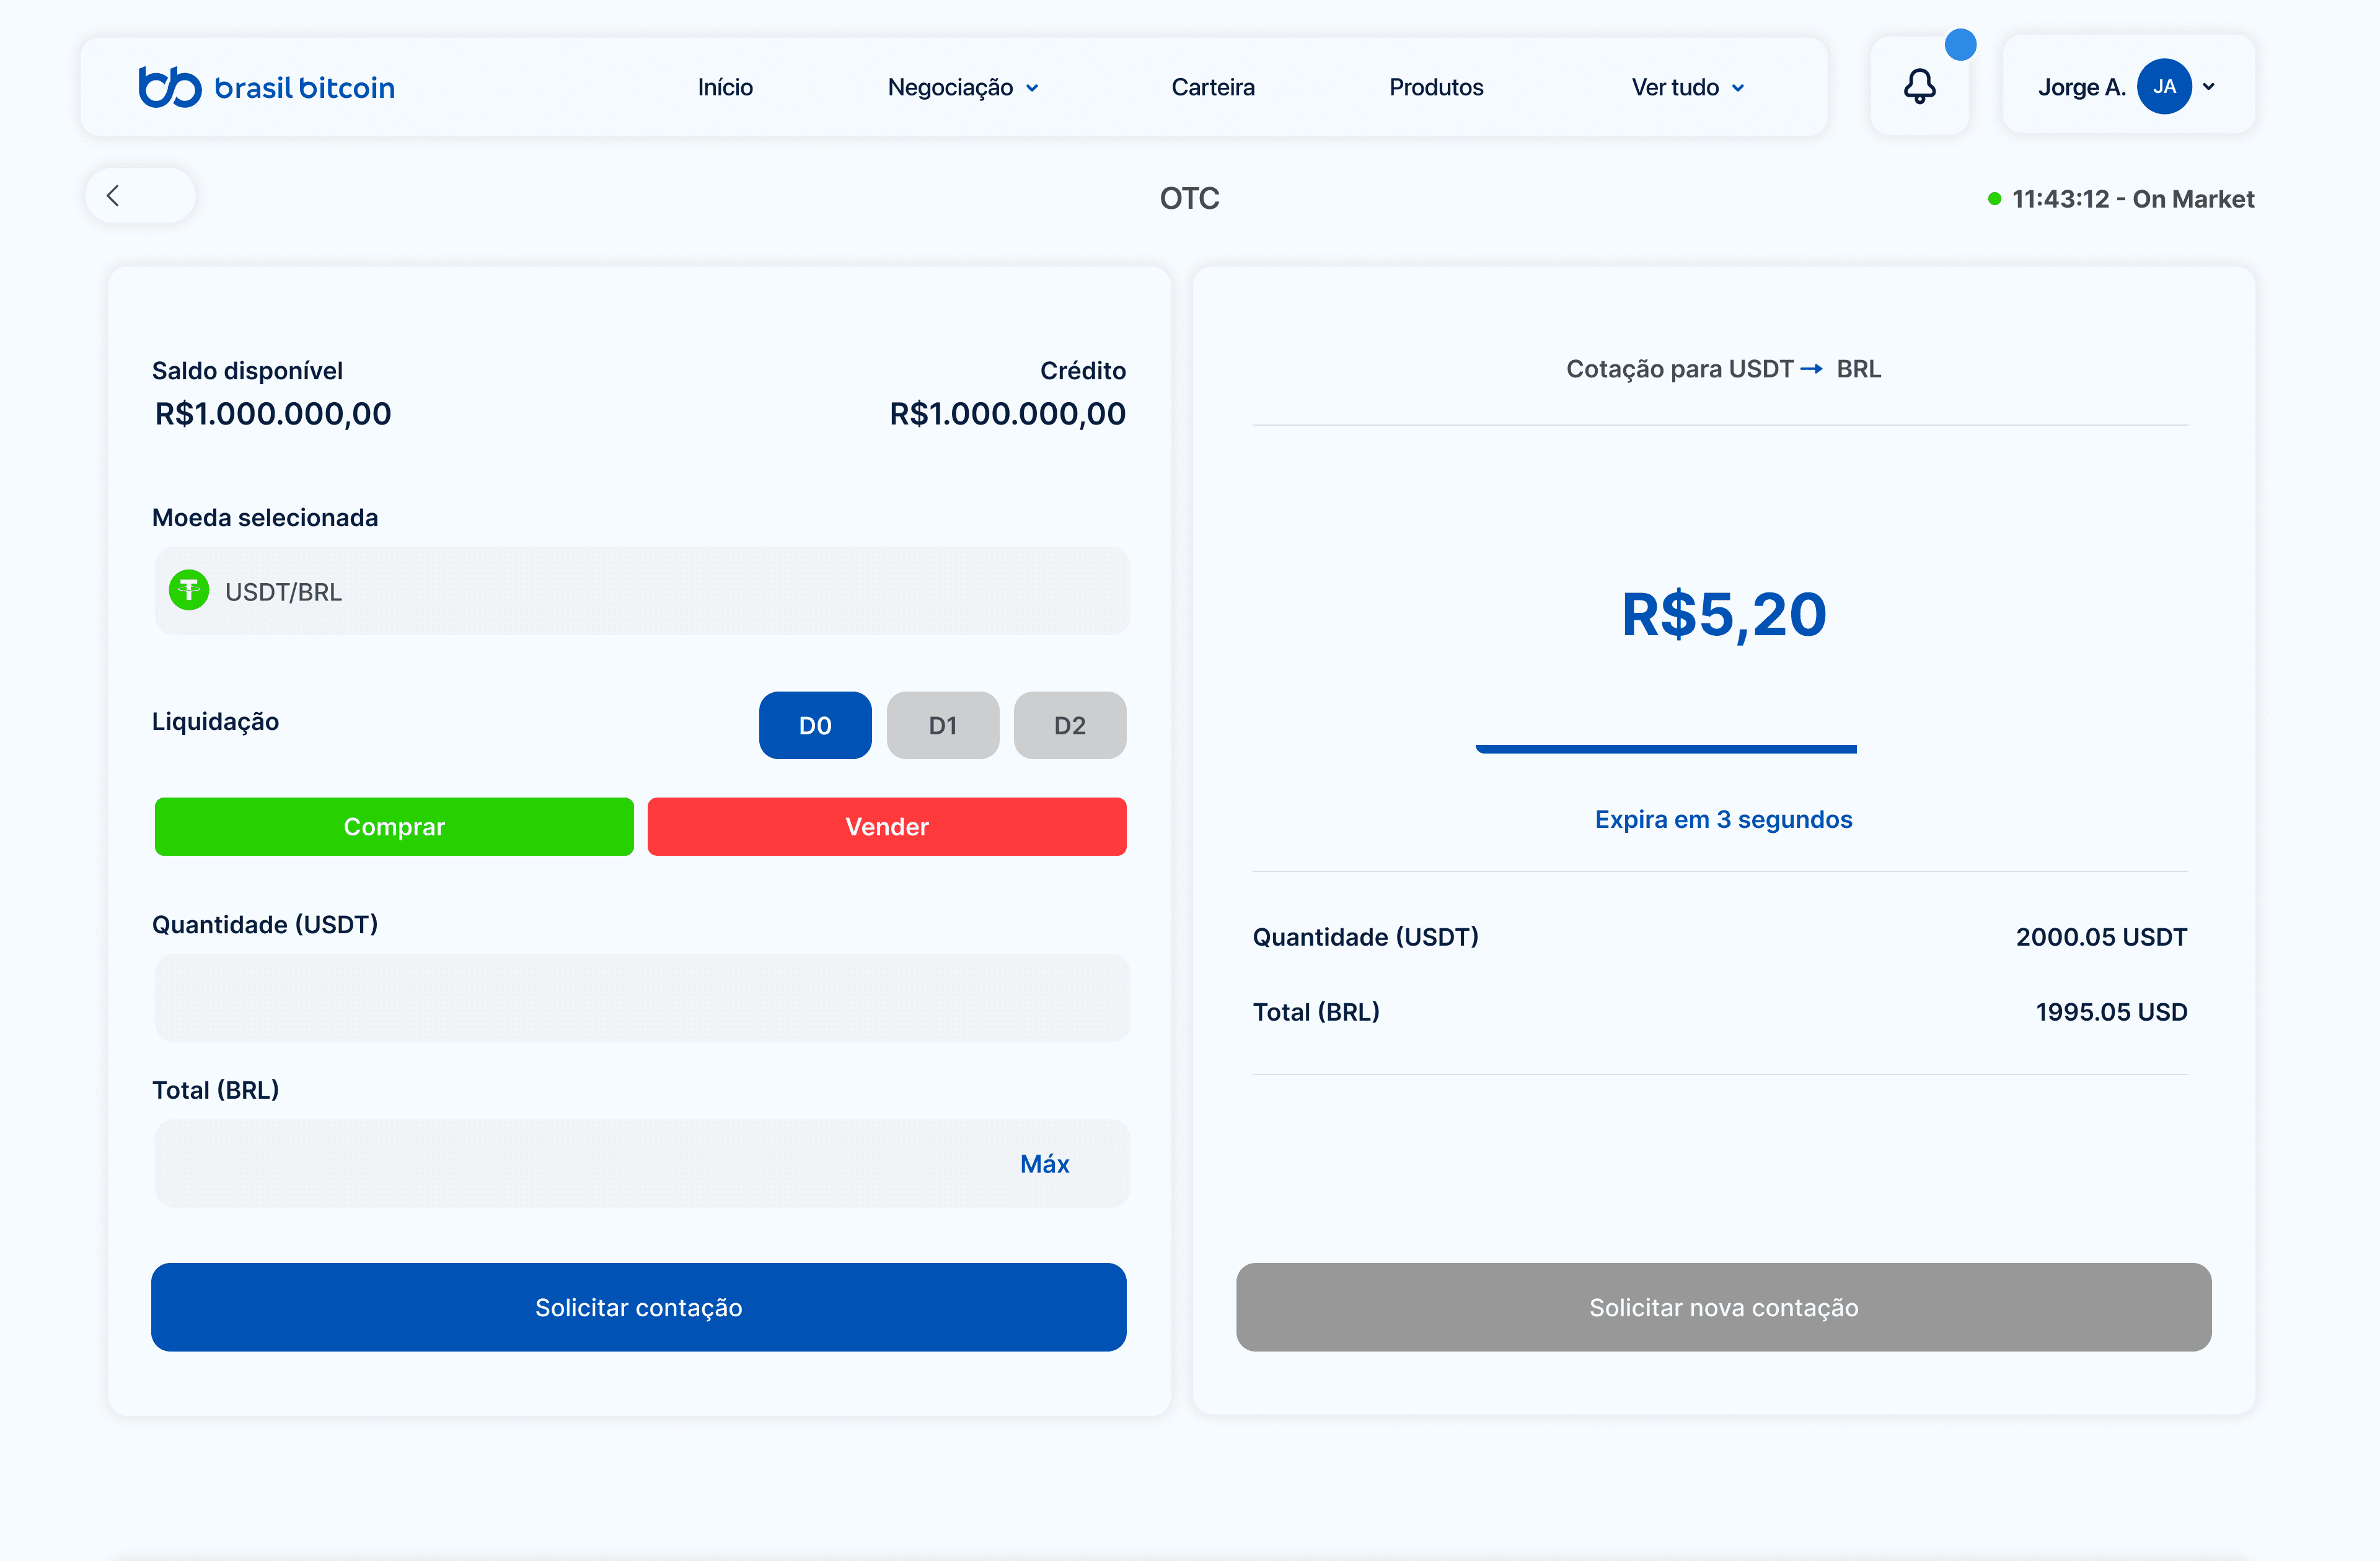Viewport: 2380px width, 1561px height.
Task: Click the Brasil Bitcoin logo
Action: (266, 87)
